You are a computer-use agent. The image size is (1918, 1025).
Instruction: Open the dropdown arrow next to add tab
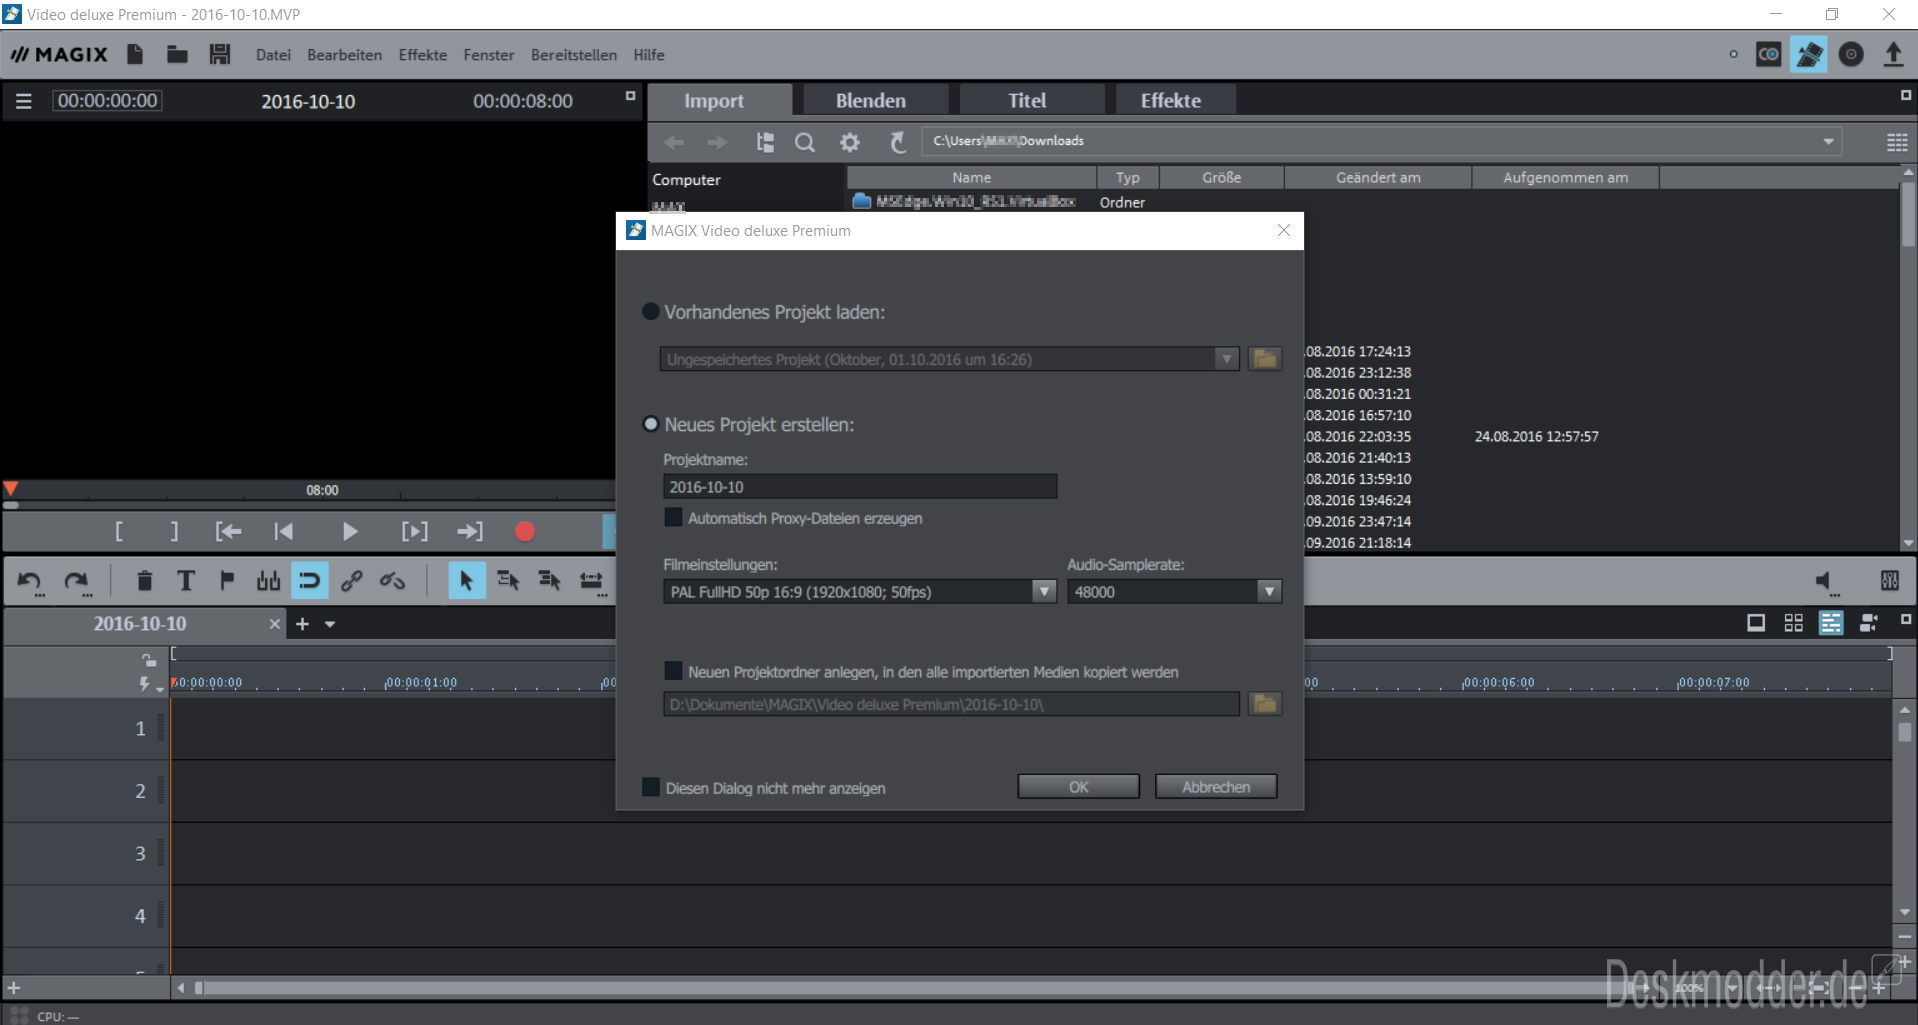point(330,624)
